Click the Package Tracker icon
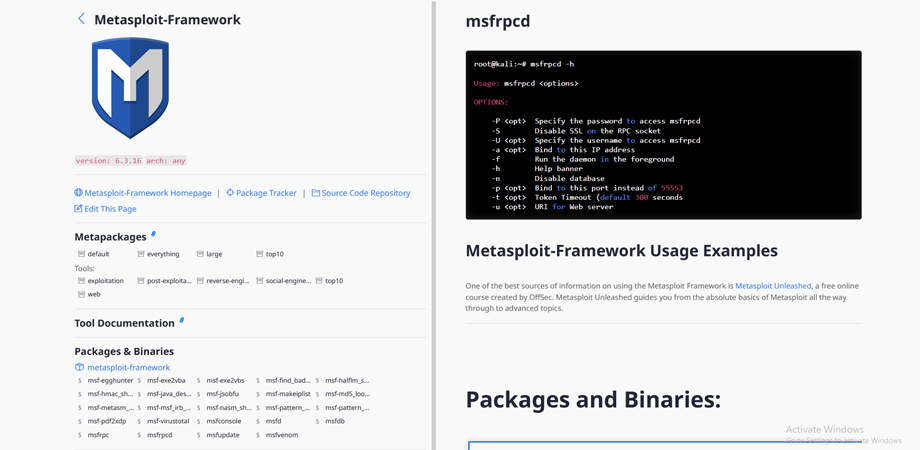The width and height of the screenshot is (920, 450). point(230,192)
